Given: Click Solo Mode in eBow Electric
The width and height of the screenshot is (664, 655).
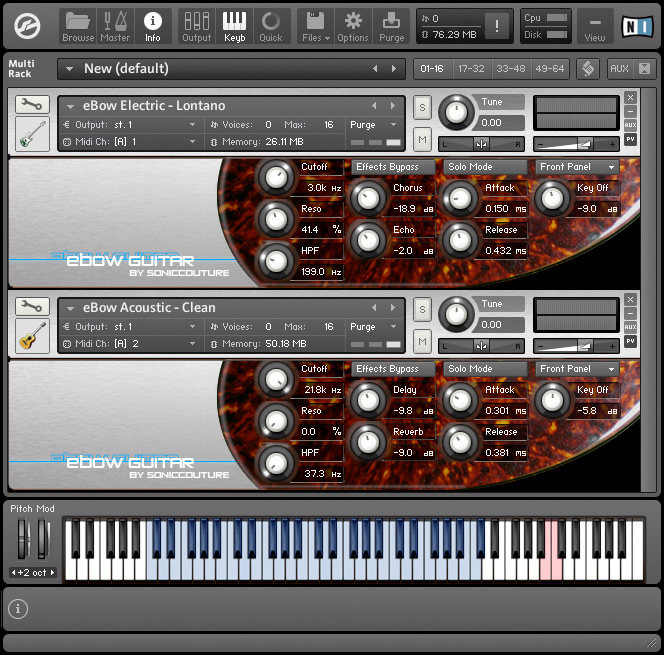Looking at the screenshot, I should coord(485,167).
